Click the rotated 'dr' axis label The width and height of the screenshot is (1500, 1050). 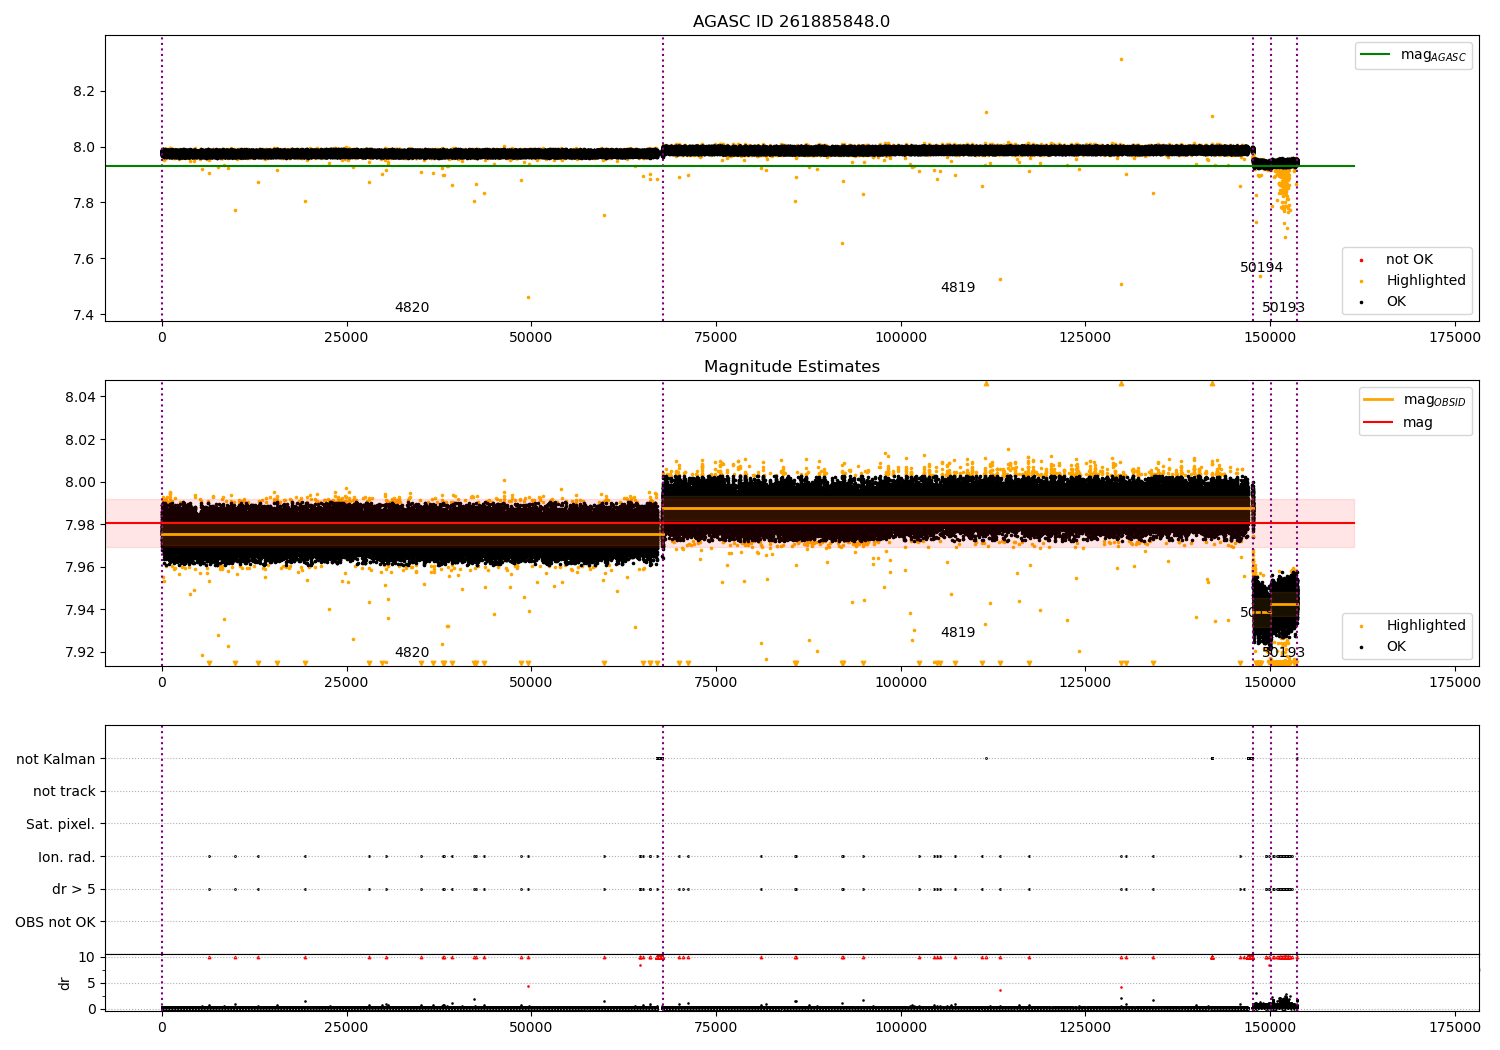(x=65, y=984)
